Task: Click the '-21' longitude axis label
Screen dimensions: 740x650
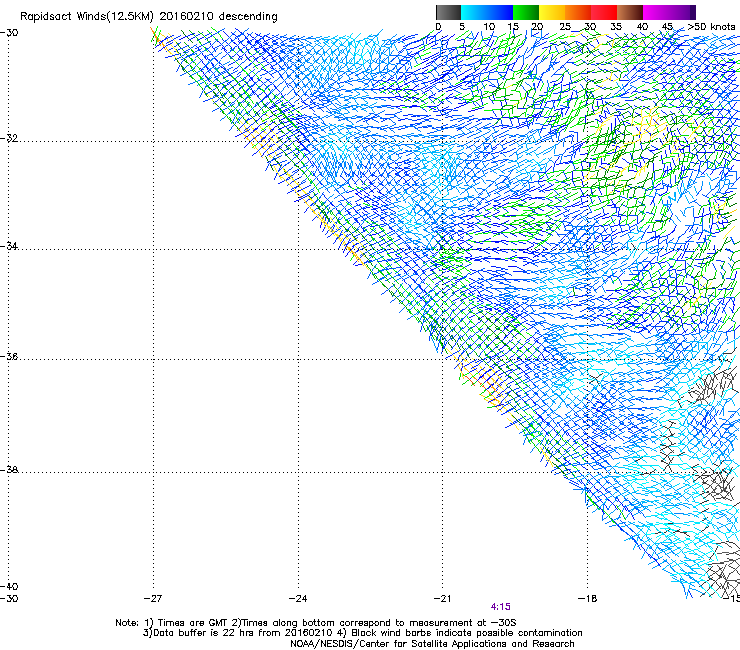Action: [x=442, y=599]
